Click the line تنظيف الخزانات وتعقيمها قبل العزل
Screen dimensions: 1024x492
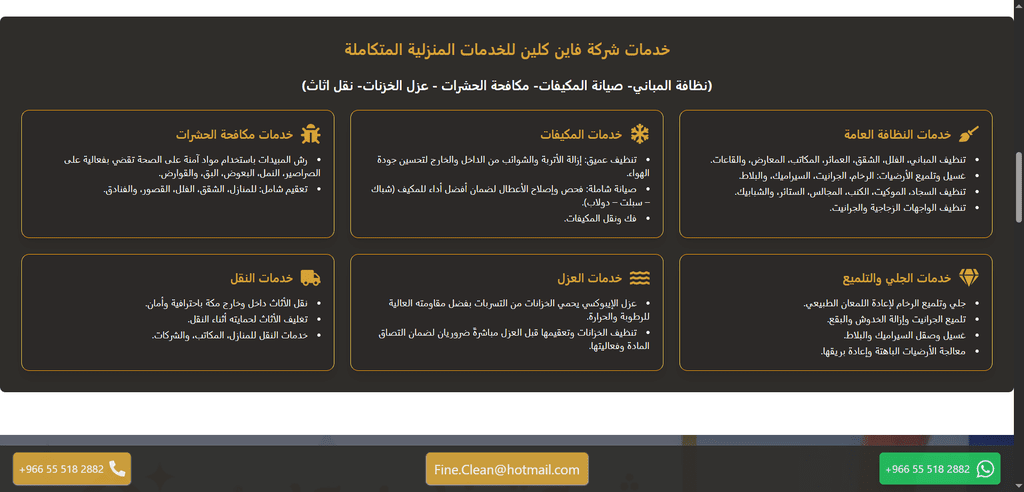(515, 339)
